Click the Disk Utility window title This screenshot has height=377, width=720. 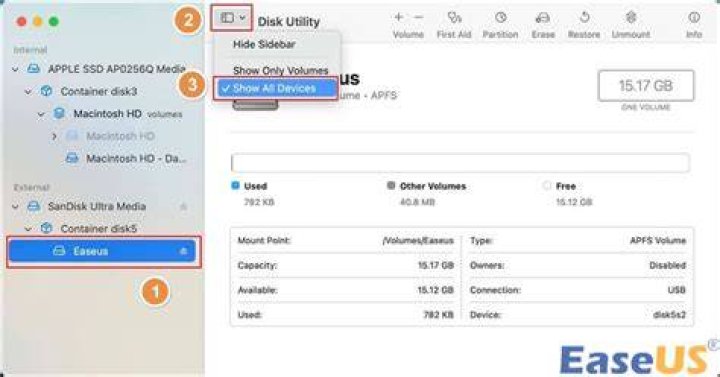pos(289,22)
